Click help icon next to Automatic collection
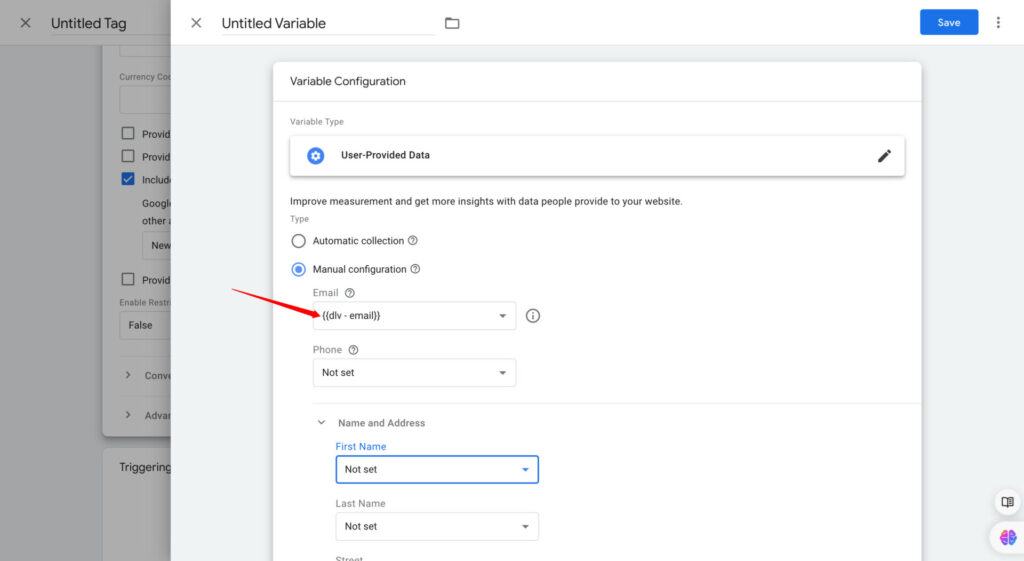 413,241
